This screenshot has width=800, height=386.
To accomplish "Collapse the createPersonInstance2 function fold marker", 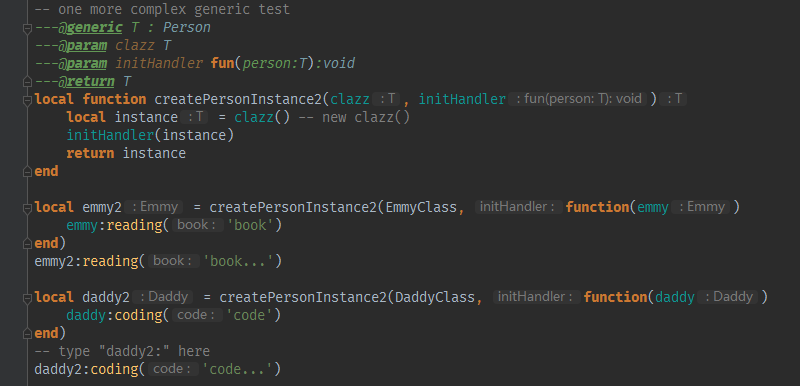I will tap(27, 100).
